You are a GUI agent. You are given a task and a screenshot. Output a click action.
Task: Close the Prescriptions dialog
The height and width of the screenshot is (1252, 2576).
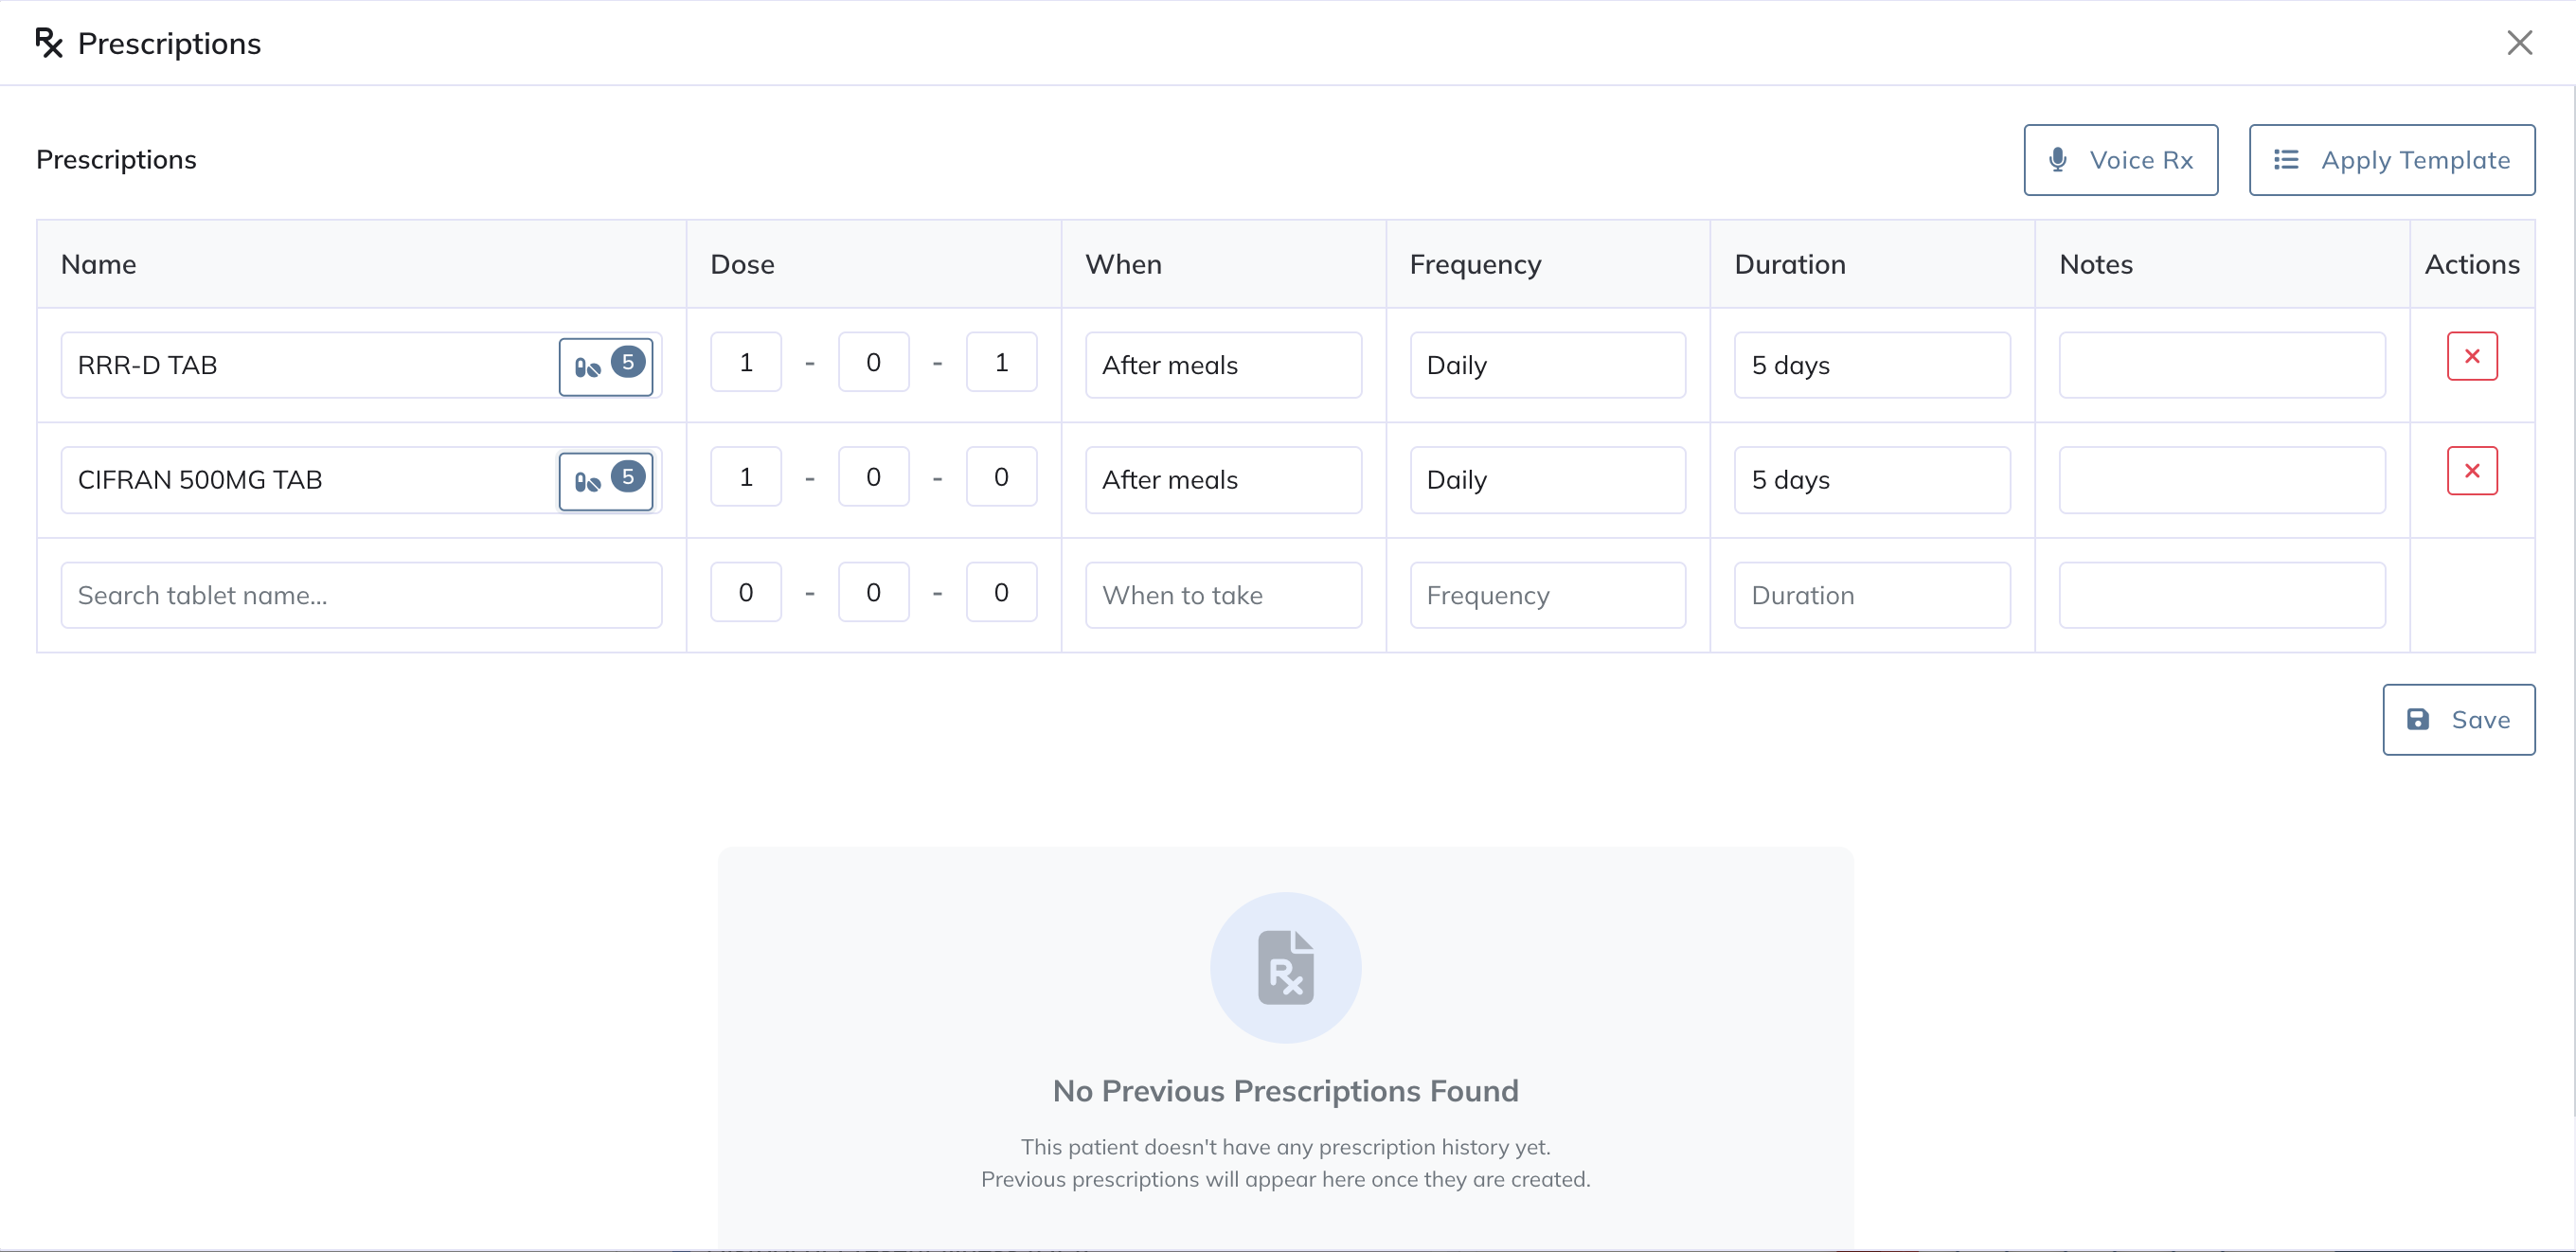click(2519, 43)
